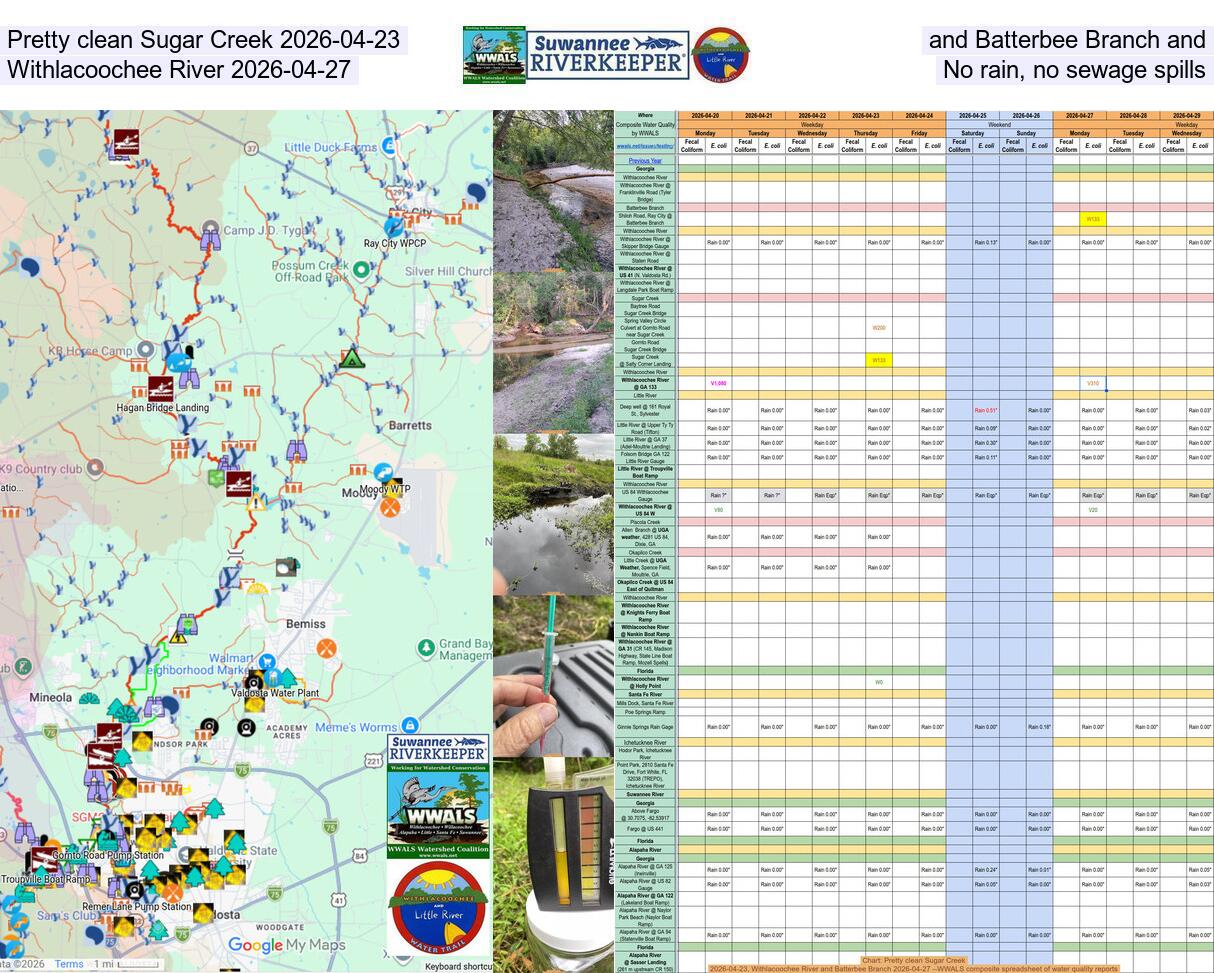The width and height of the screenshot is (1214, 973).
Task: Open the Terms link
Action: 70,964
